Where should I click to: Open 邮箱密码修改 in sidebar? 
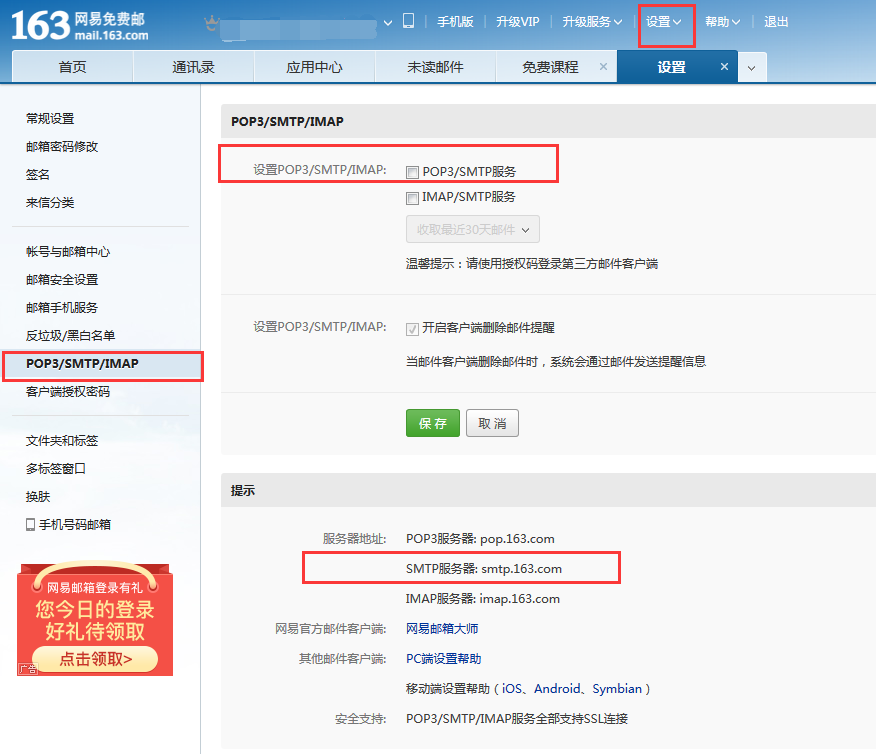point(62,146)
